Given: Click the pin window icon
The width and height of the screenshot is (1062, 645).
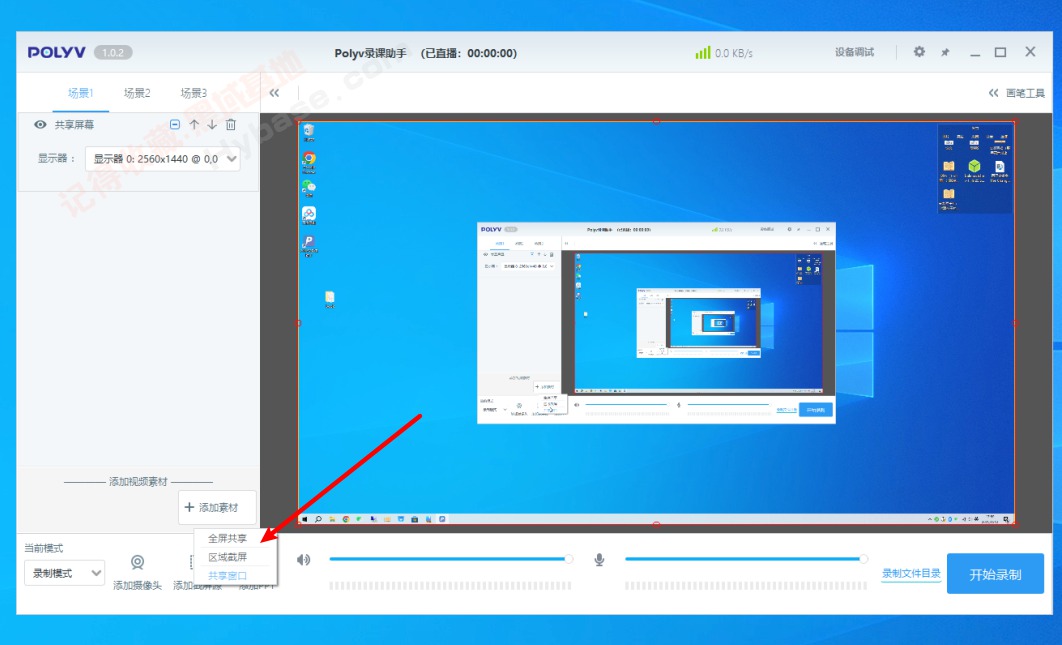Looking at the screenshot, I should coord(945,52).
